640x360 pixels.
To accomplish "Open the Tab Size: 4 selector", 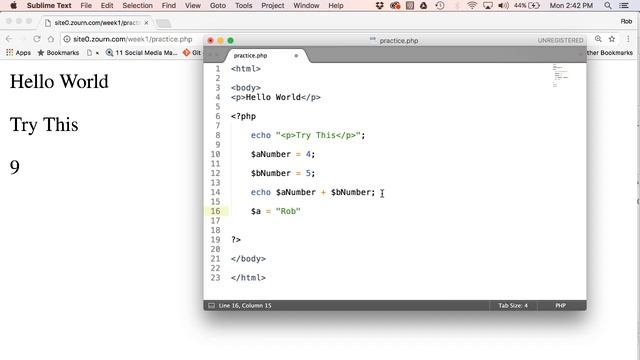I will coord(513,305).
